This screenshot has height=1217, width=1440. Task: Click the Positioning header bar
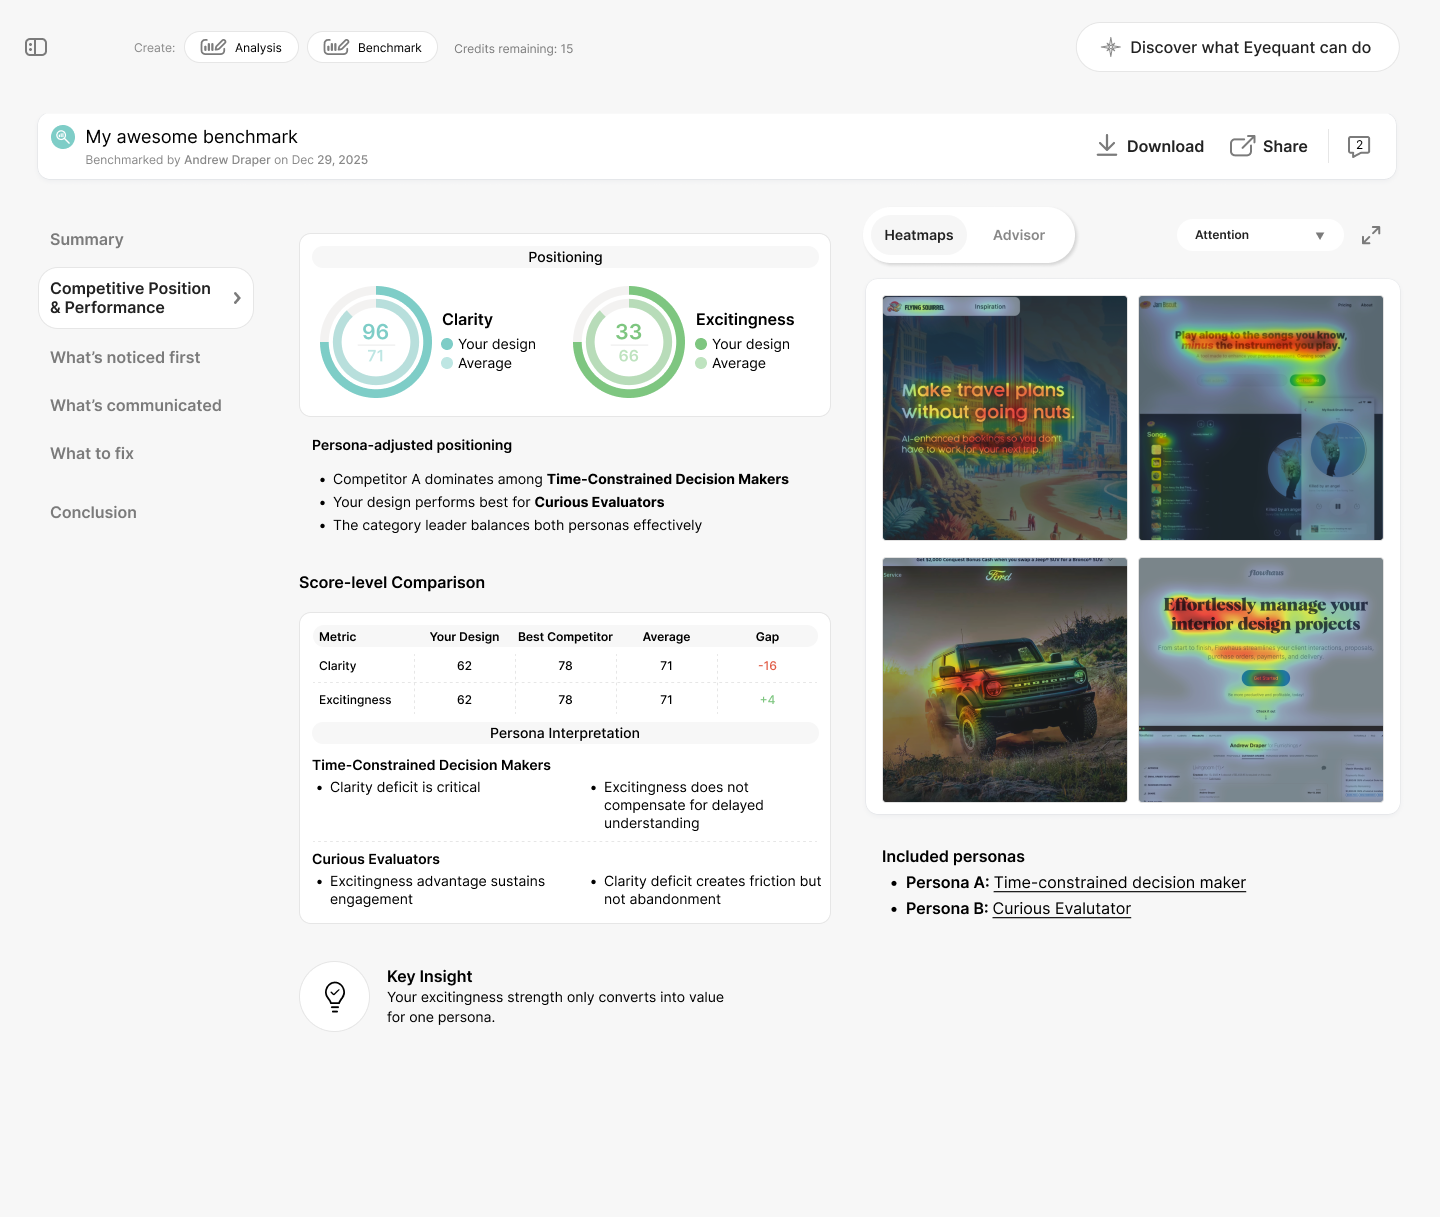(565, 257)
